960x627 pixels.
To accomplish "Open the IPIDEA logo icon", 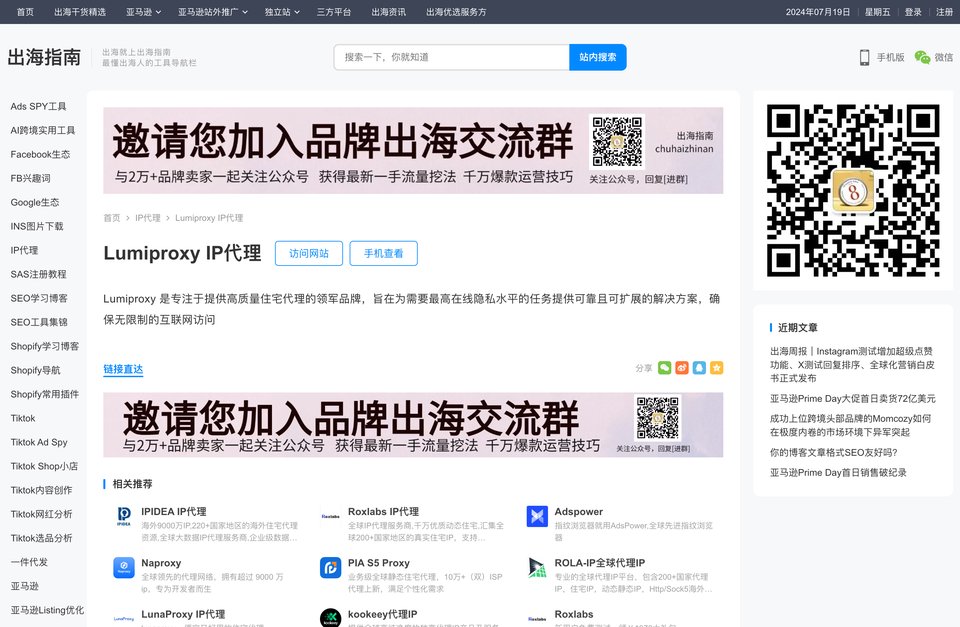I will [124, 516].
